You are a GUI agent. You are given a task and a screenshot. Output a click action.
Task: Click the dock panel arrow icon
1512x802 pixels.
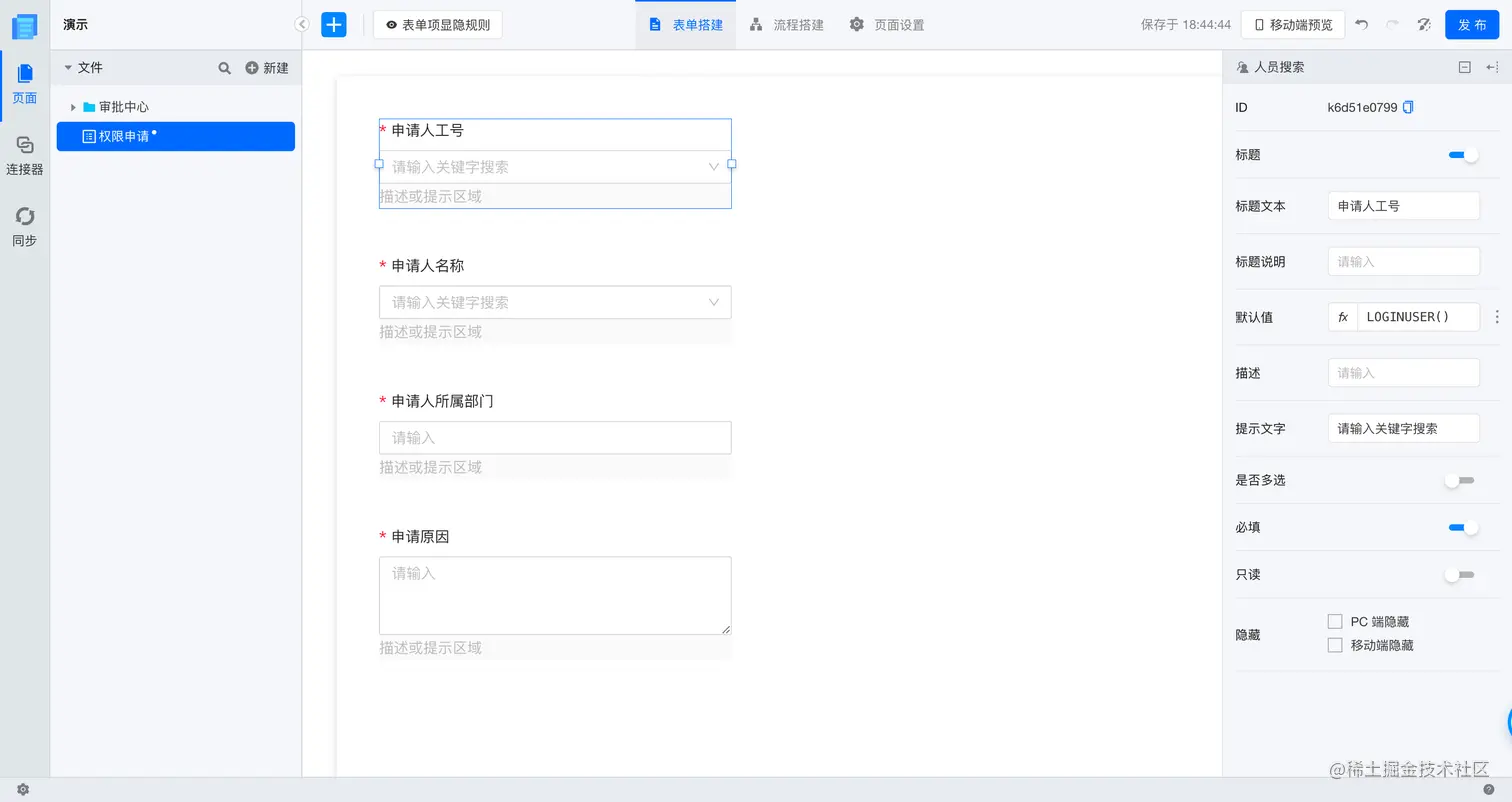click(1492, 67)
